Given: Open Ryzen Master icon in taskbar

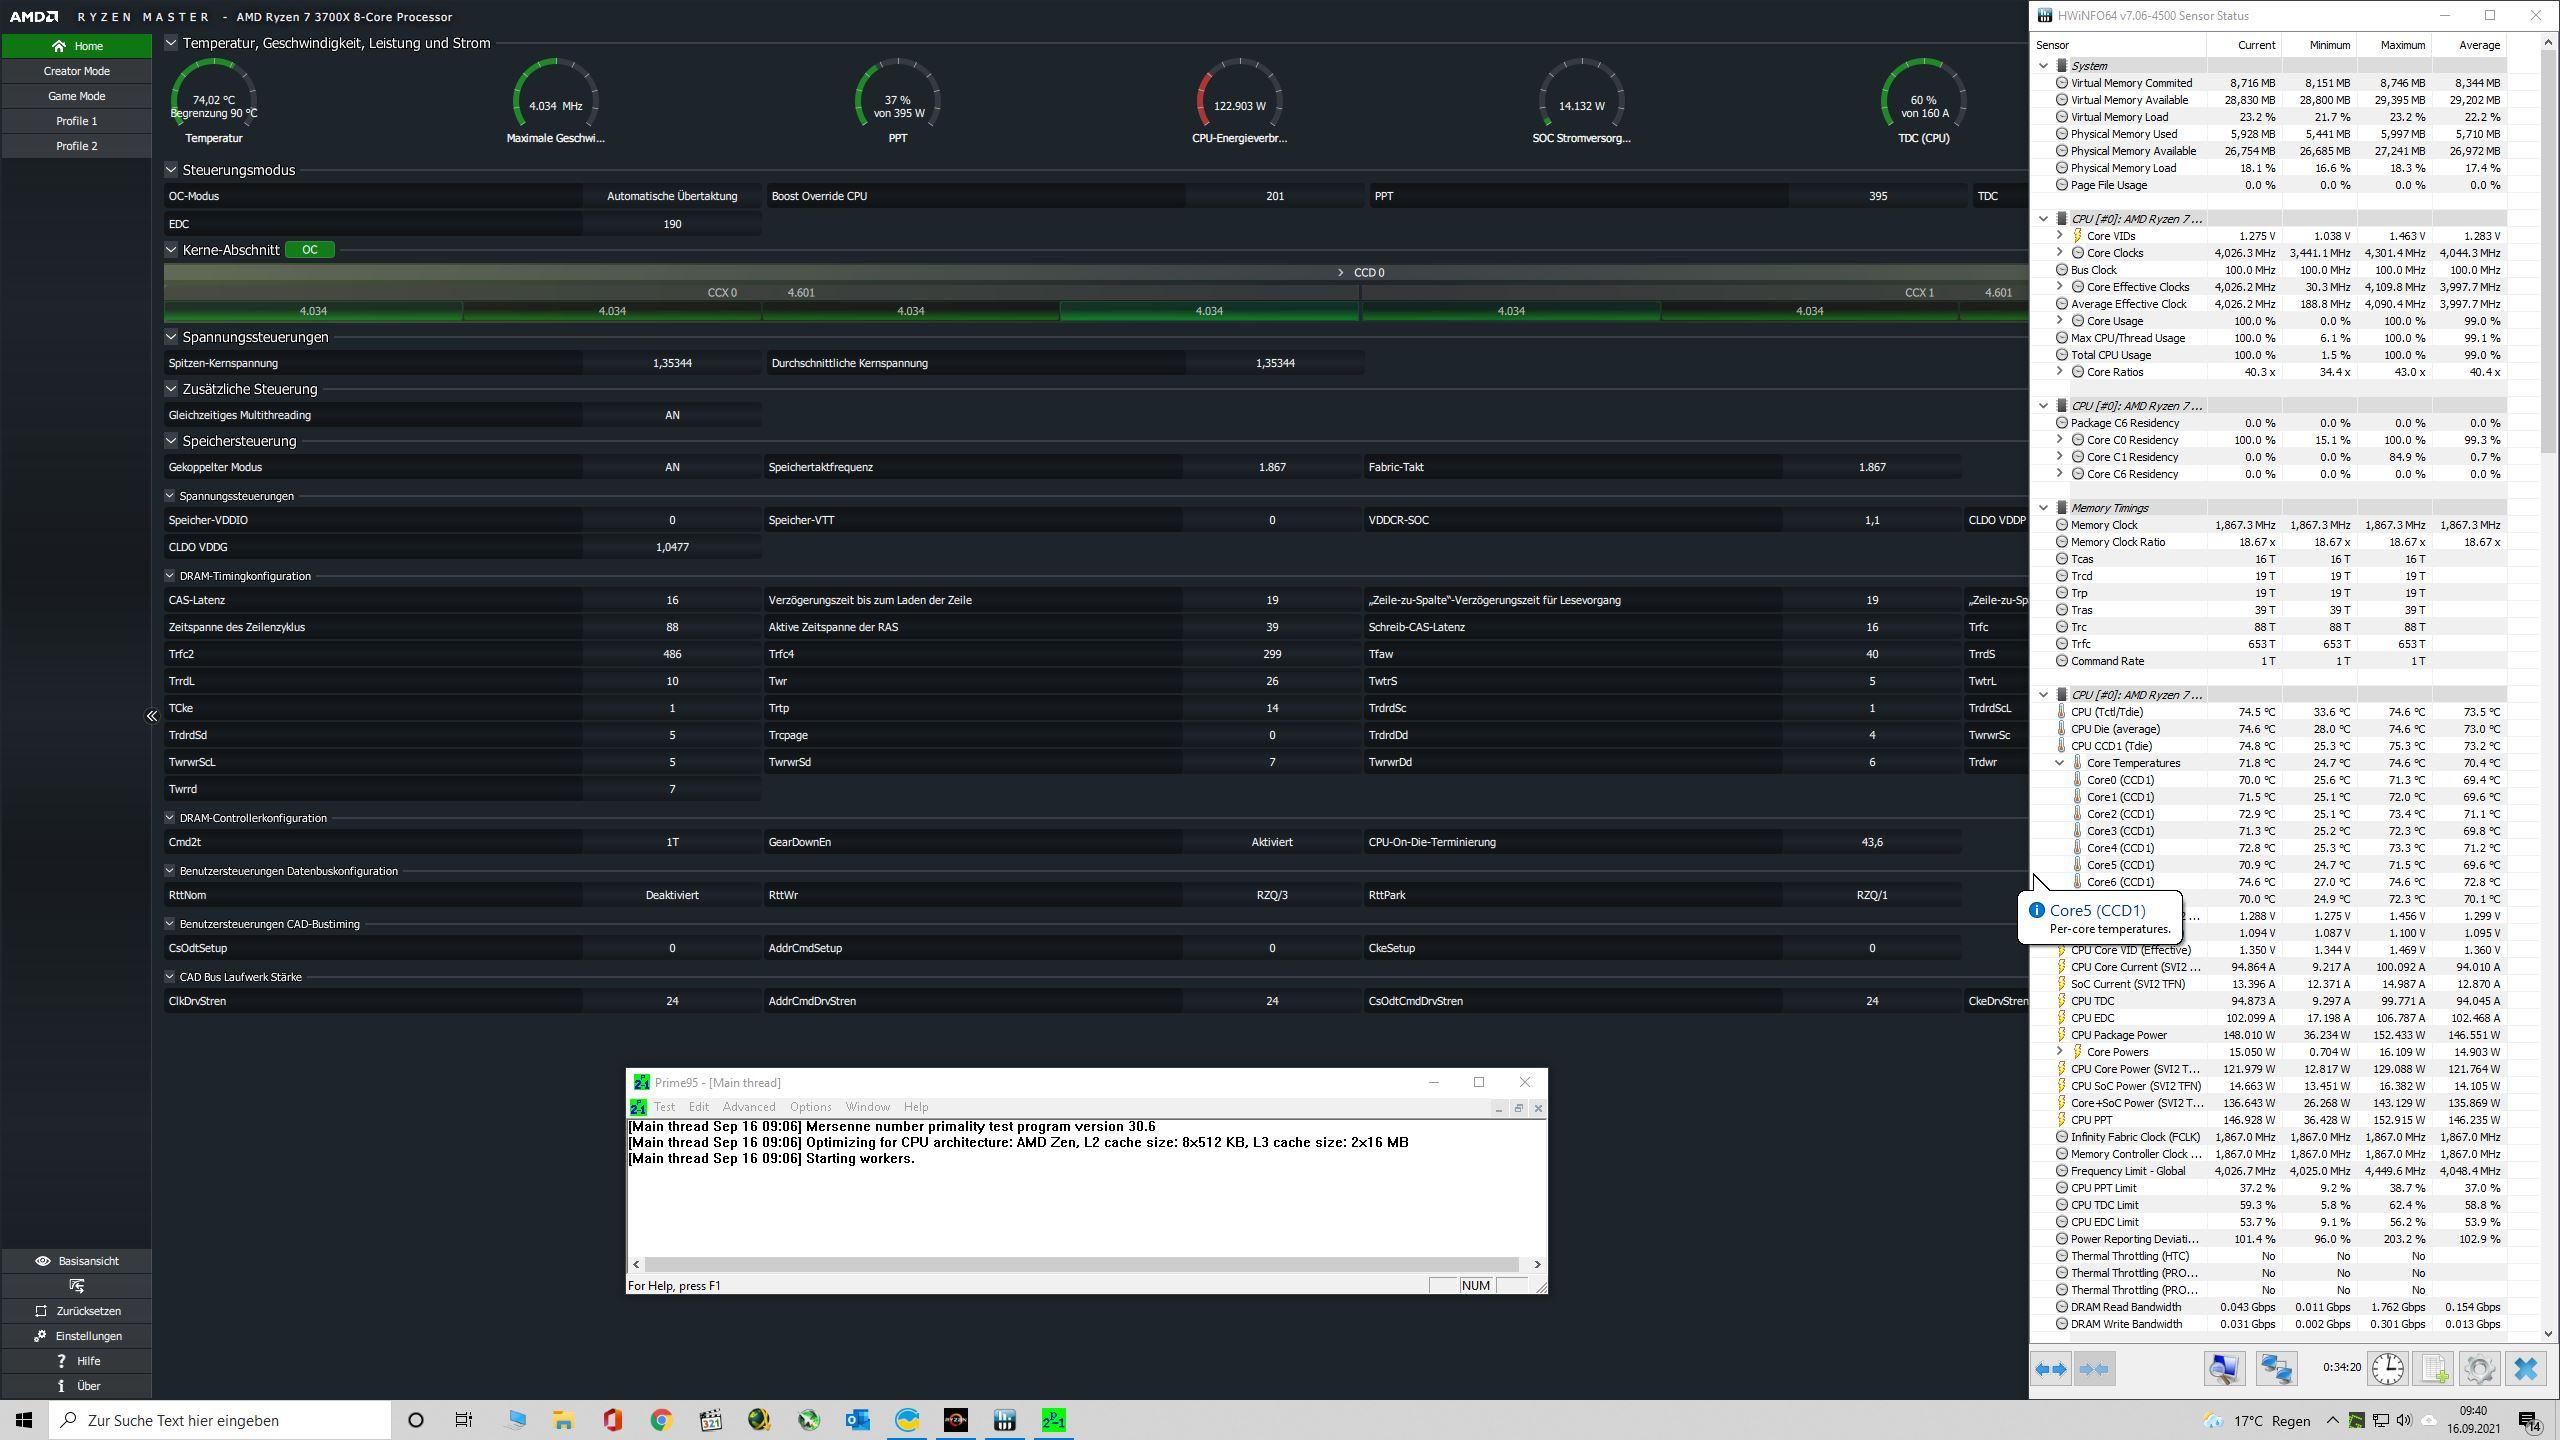Looking at the screenshot, I should pyautogui.click(x=956, y=1420).
